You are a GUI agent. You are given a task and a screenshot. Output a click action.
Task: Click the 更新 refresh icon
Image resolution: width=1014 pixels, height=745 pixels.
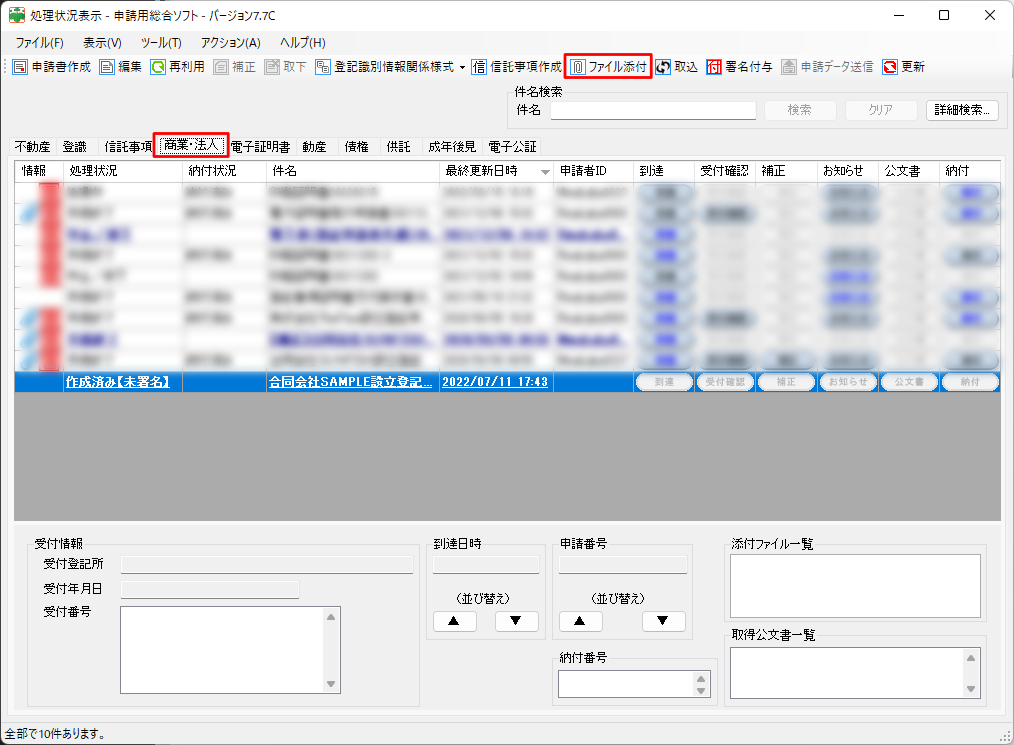pos(890,67)
